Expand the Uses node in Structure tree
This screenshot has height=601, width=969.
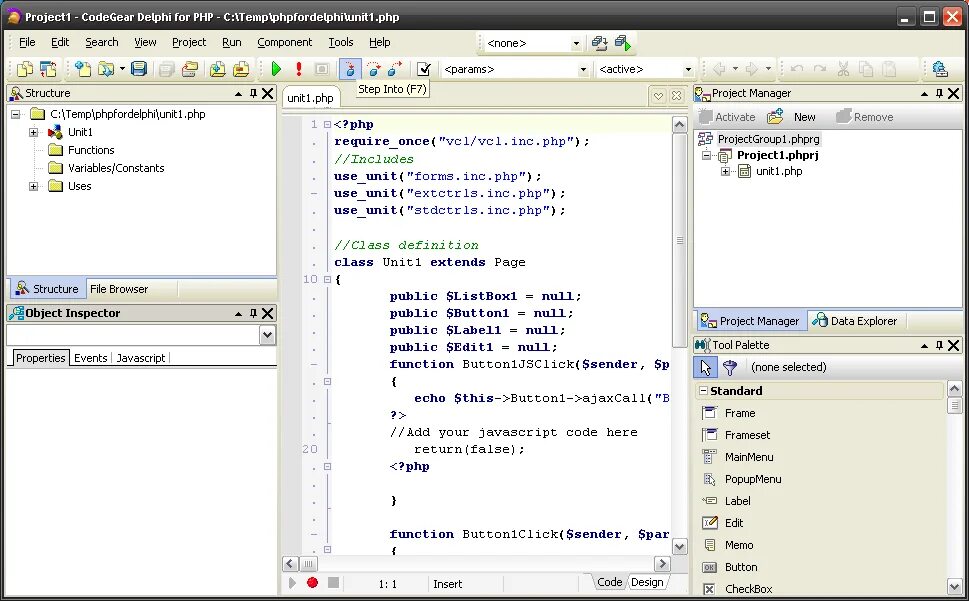point(33,186)
